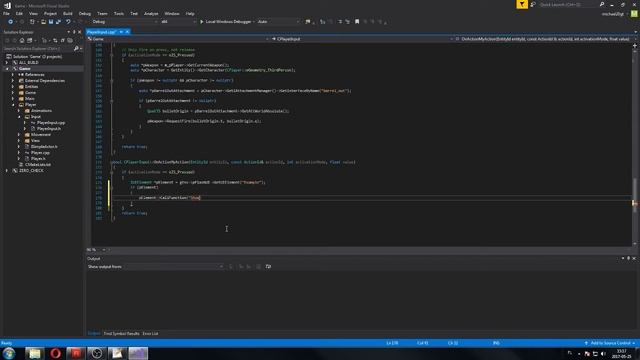This screenshot has width=640, height=360.
Task: Select PlayerInput.h in Solution Explorer
Action: pyautogui.click(x=49, y=129)
